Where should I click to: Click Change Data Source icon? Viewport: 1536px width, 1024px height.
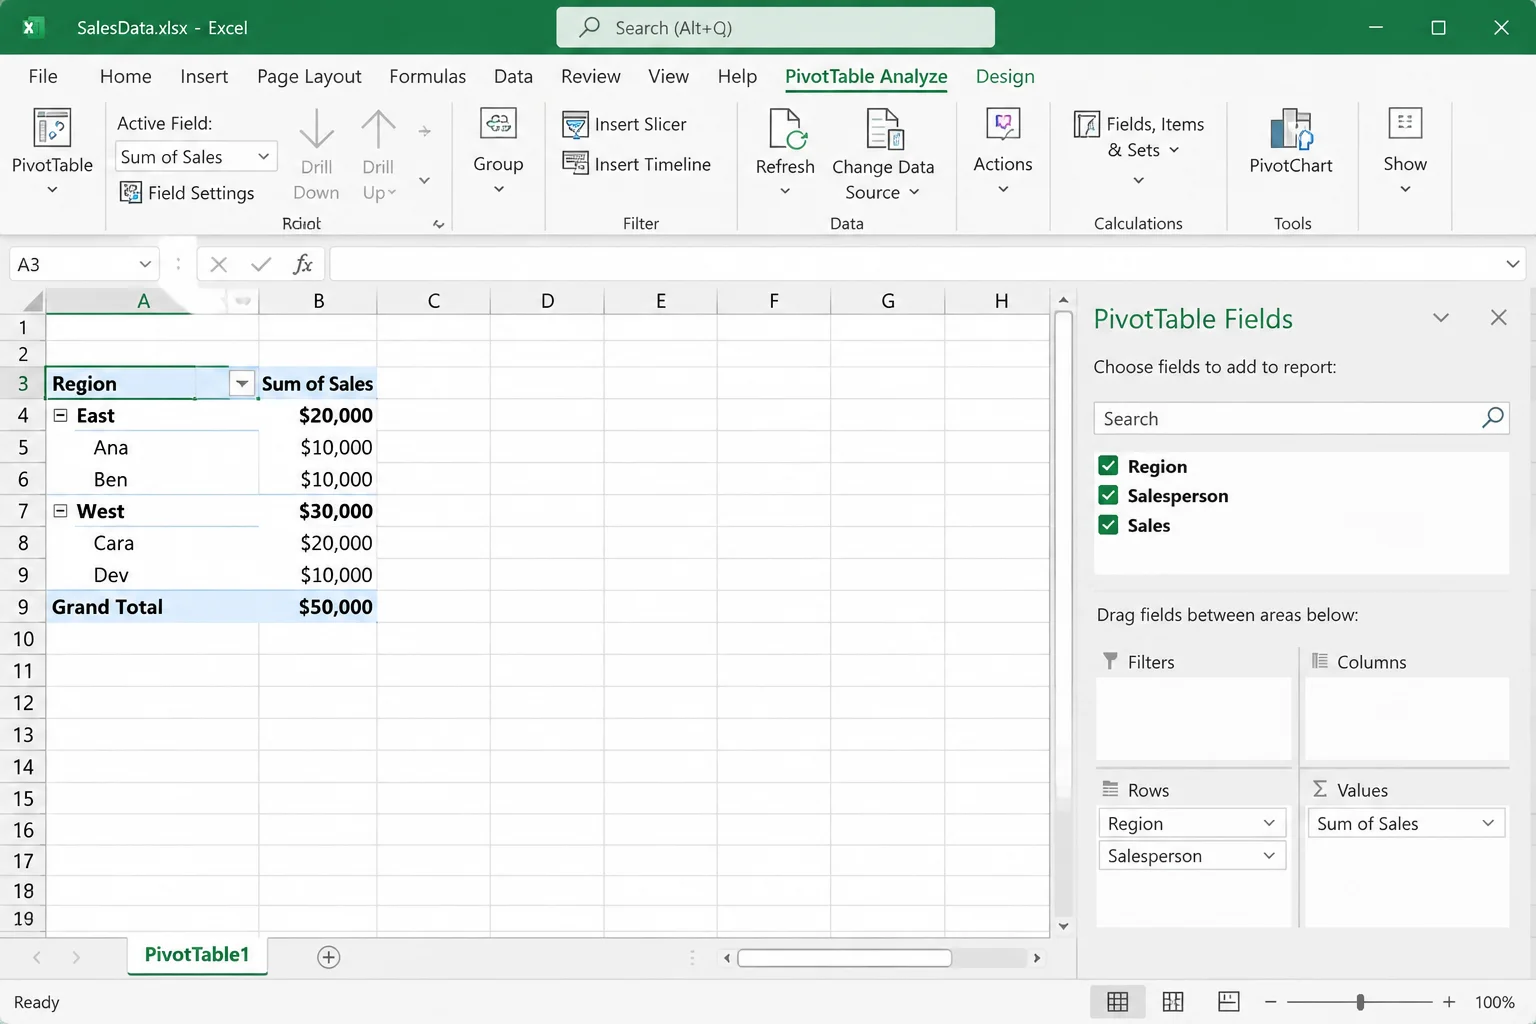tap(884, 130)
